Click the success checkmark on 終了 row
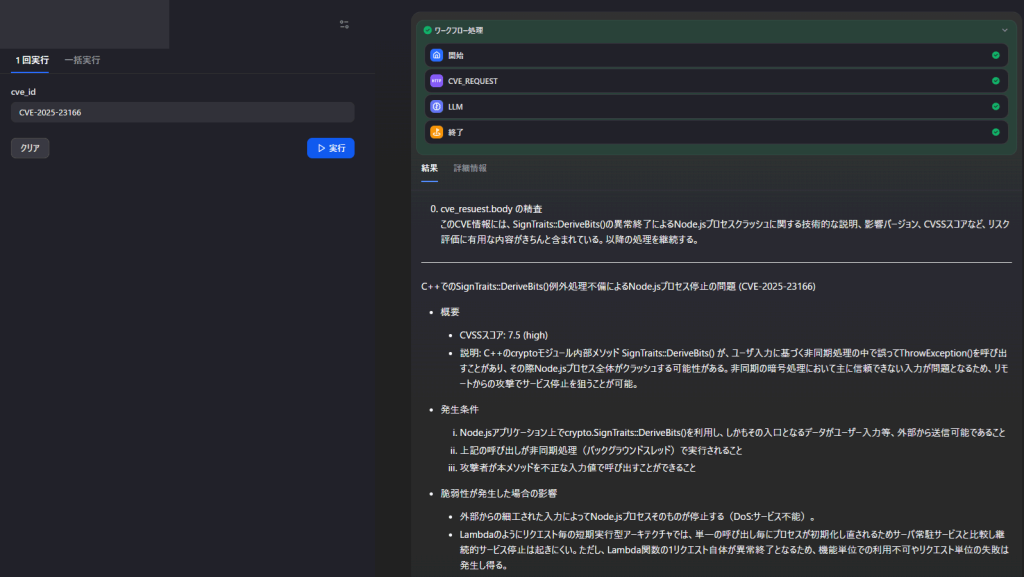 (x=995, y=132)
